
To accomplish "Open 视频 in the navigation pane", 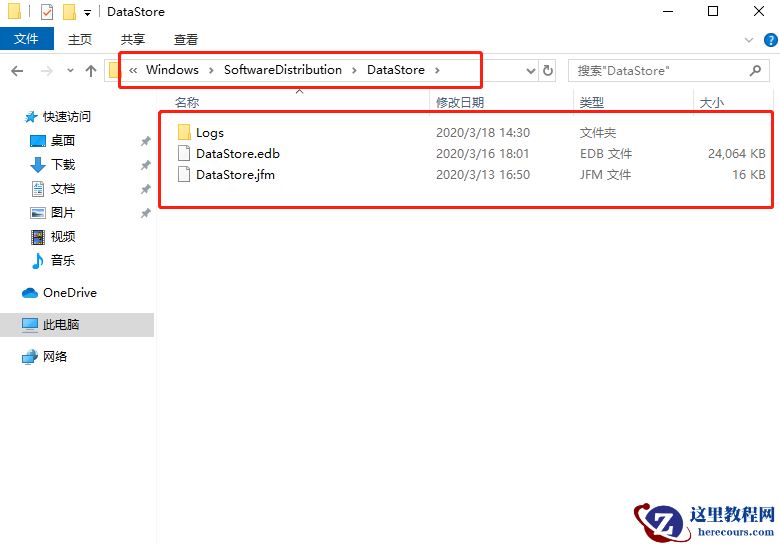I will pyautogui.click(x=63, y=237).
